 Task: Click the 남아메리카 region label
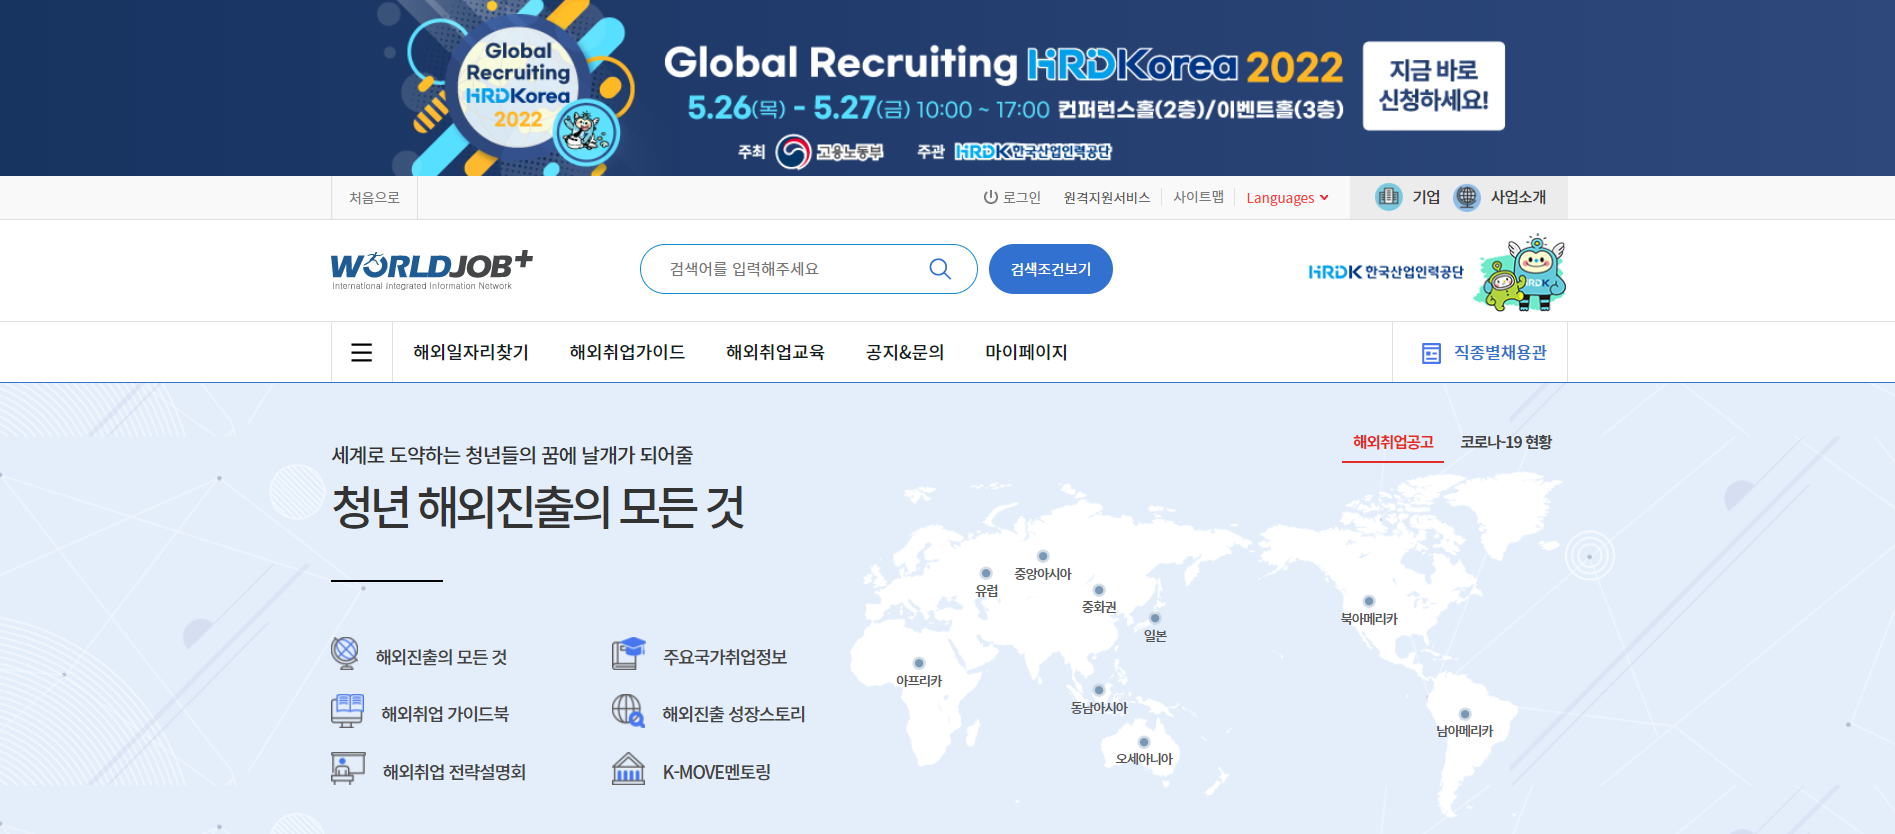(x=1465, y=731)
